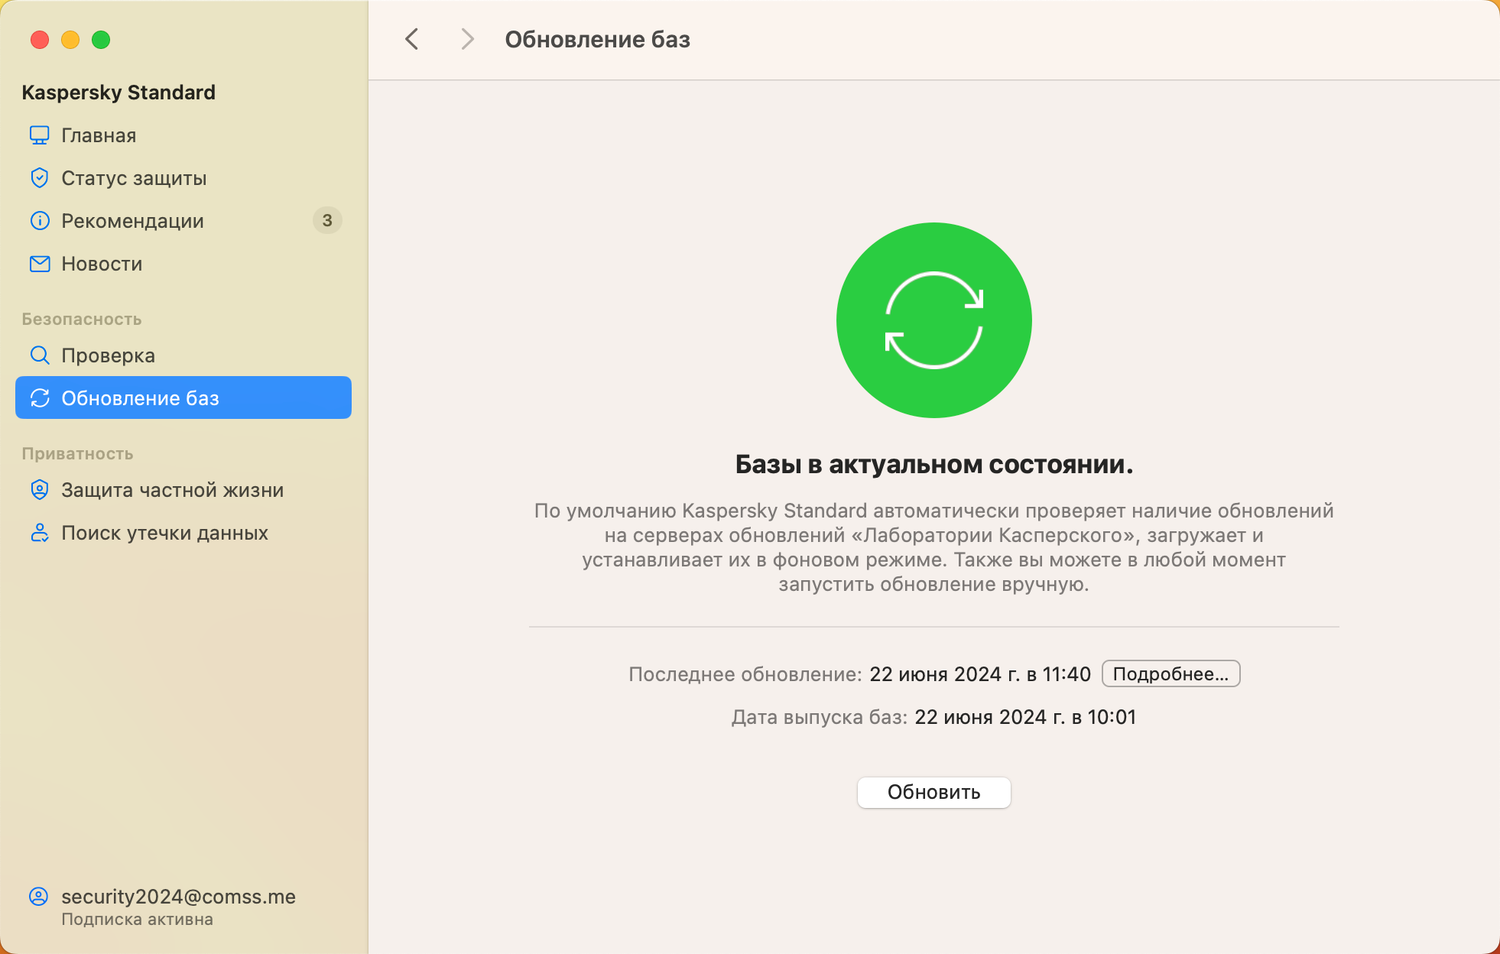Viewport: 1500px width, 954px height.
Task: Click the Рекомендации badge showing 3
Action: click(x=327, y=221)
